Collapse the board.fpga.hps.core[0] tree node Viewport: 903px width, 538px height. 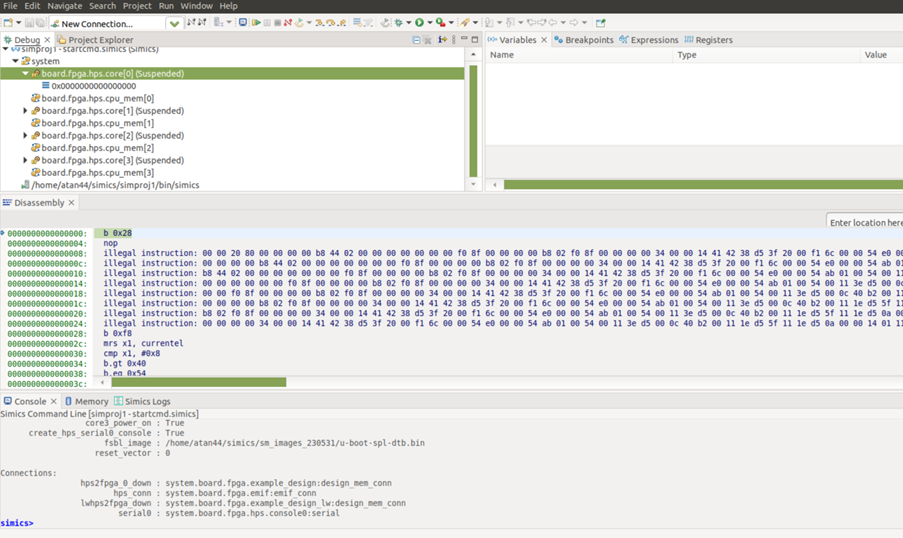(25, 74)
